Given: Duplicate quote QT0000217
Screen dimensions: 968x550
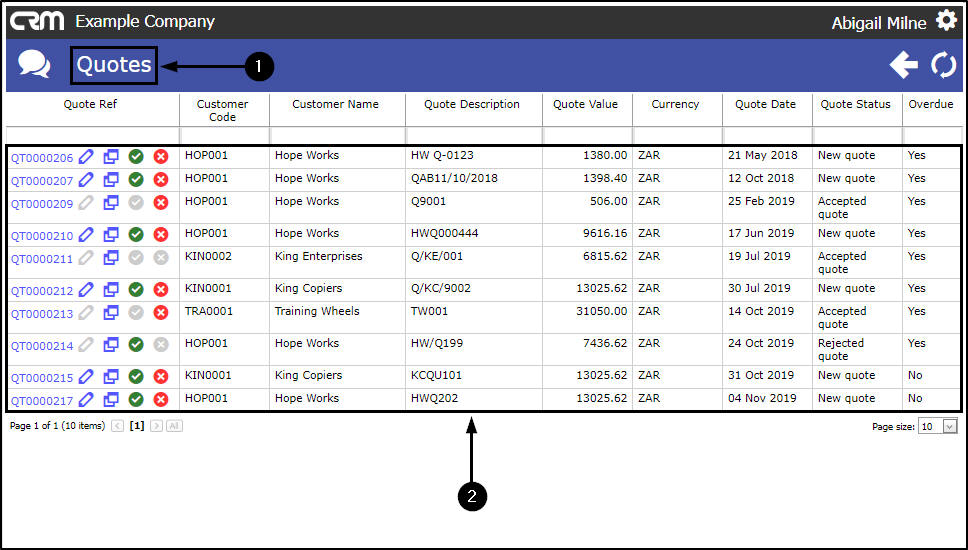Looking at the screenshot, I should click(x=111, y=399).
